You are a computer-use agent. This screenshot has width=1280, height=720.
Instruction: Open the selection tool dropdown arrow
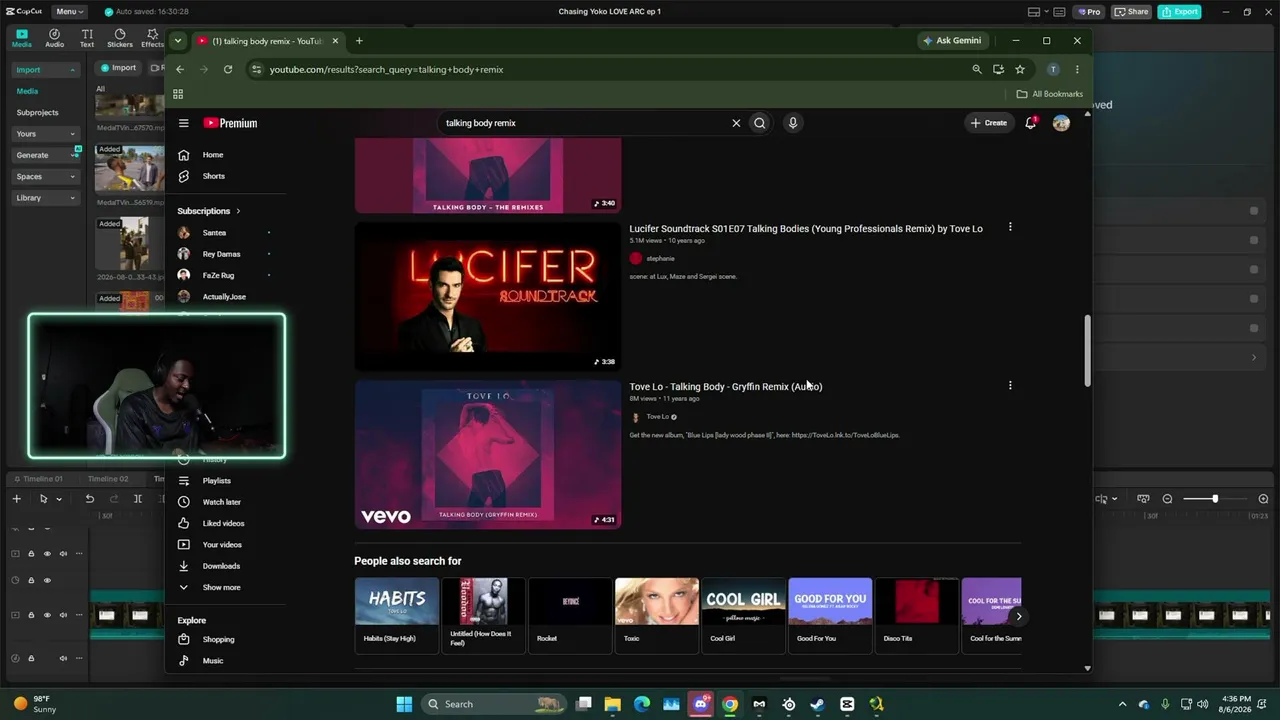[x=59, y=499]
